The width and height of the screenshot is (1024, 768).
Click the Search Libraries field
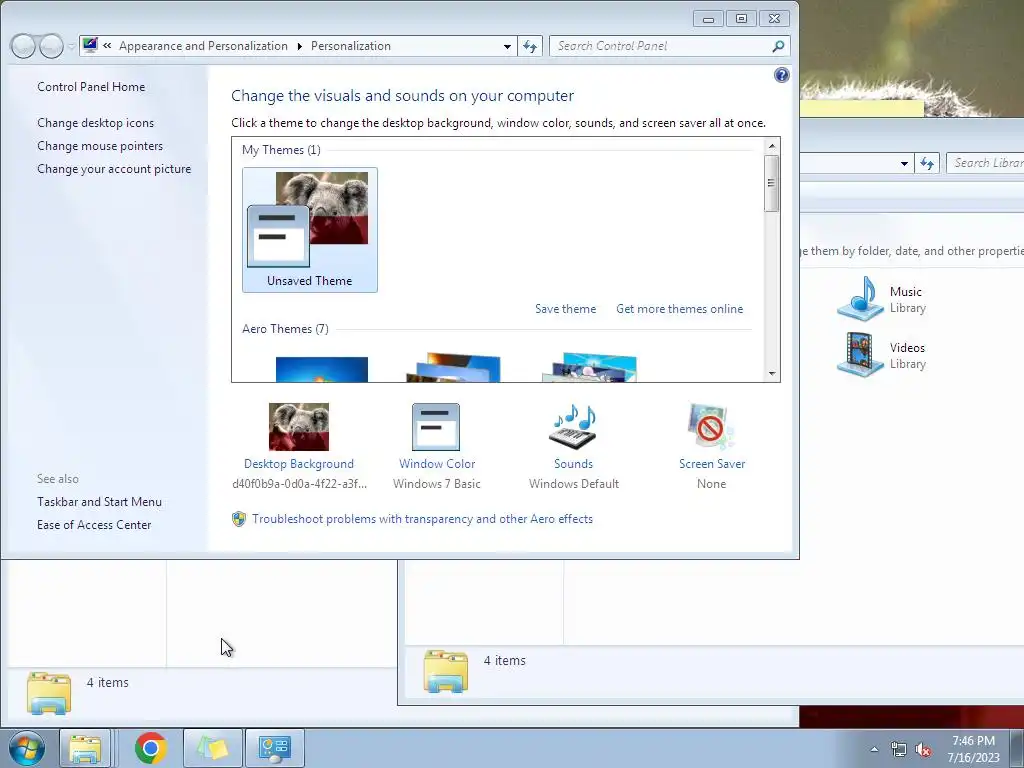[985, 163]
